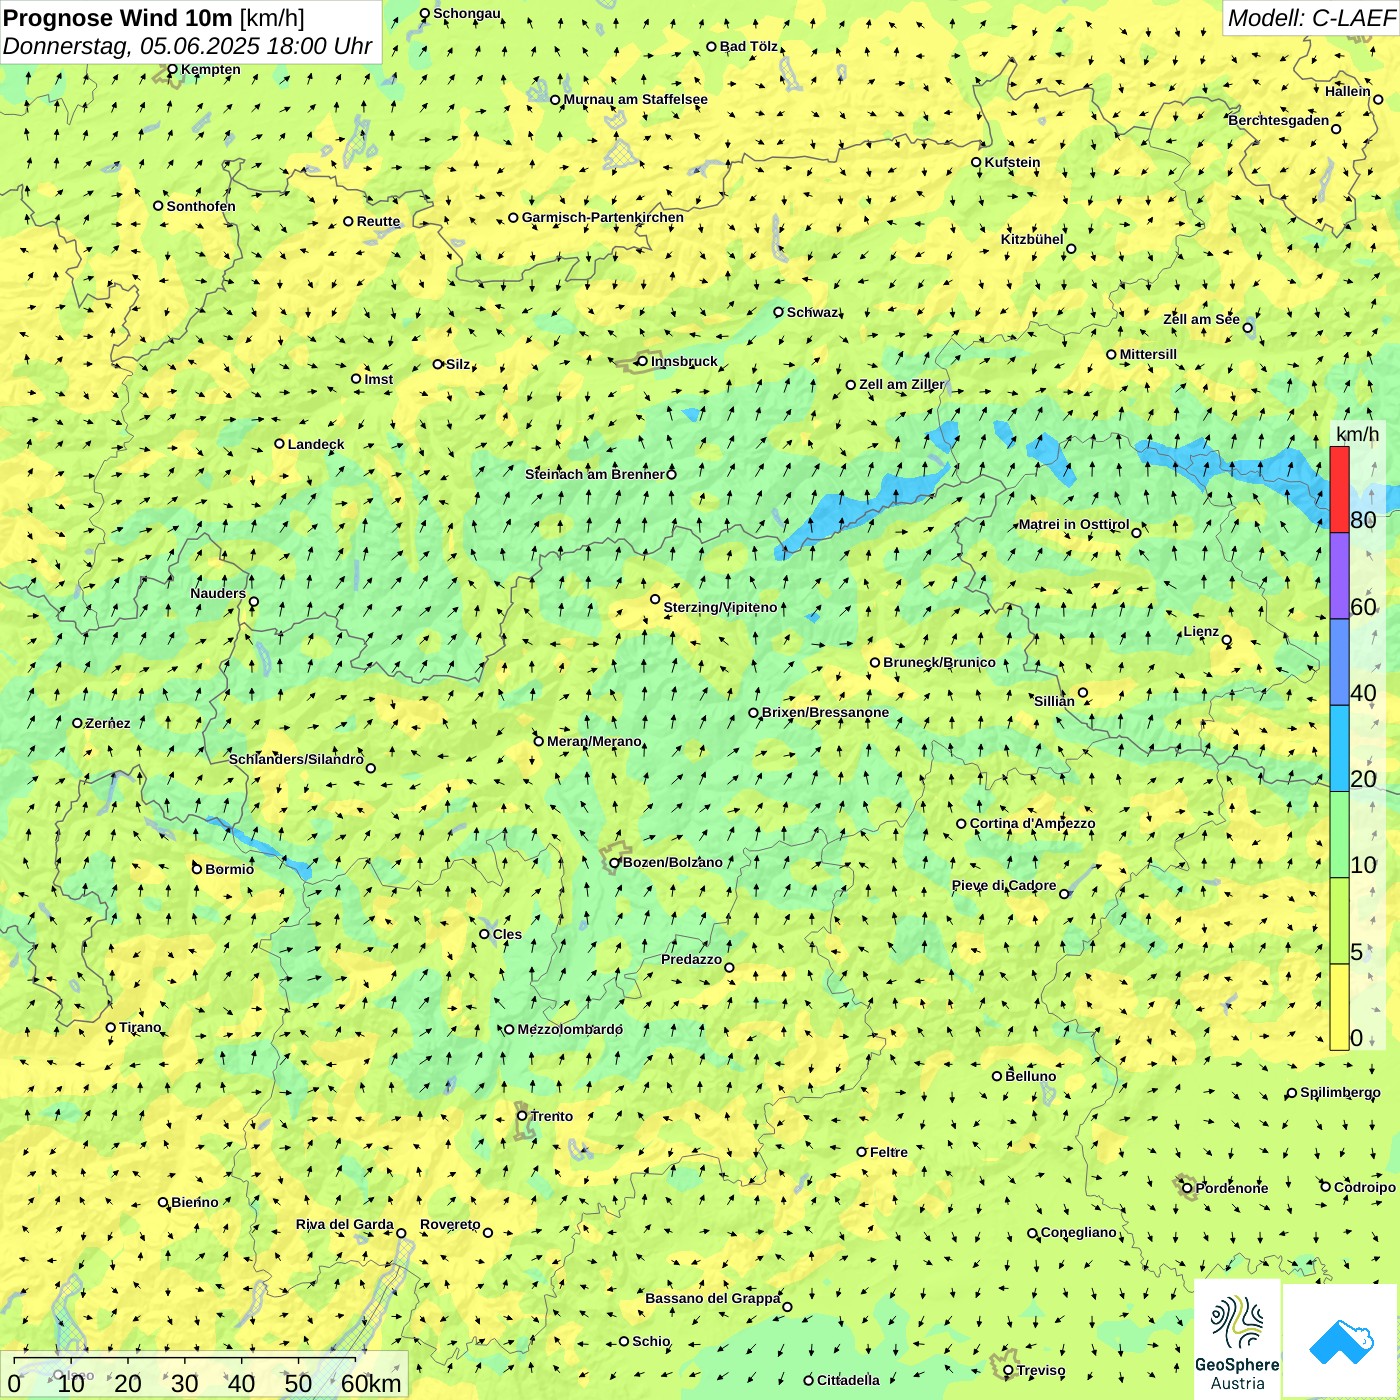This screenshot has height=1400, width=1400.
Task: Click the Berchtesgaden city label
Action: [x=1279, y=120]
